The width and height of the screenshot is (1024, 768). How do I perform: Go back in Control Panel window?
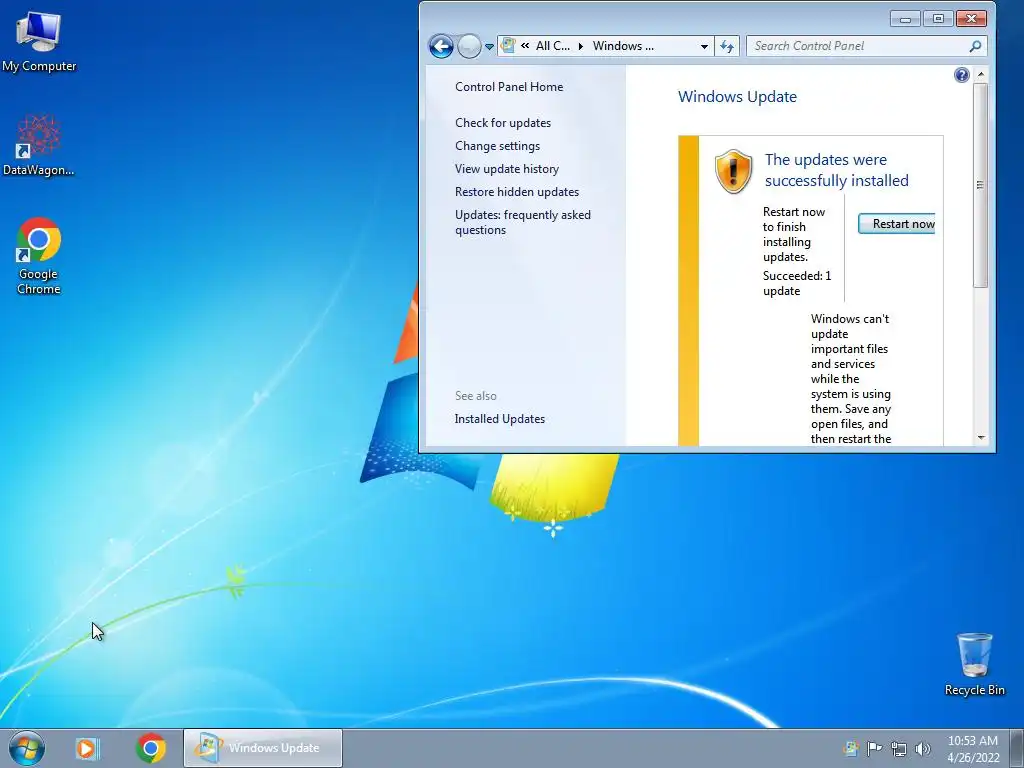441,46
